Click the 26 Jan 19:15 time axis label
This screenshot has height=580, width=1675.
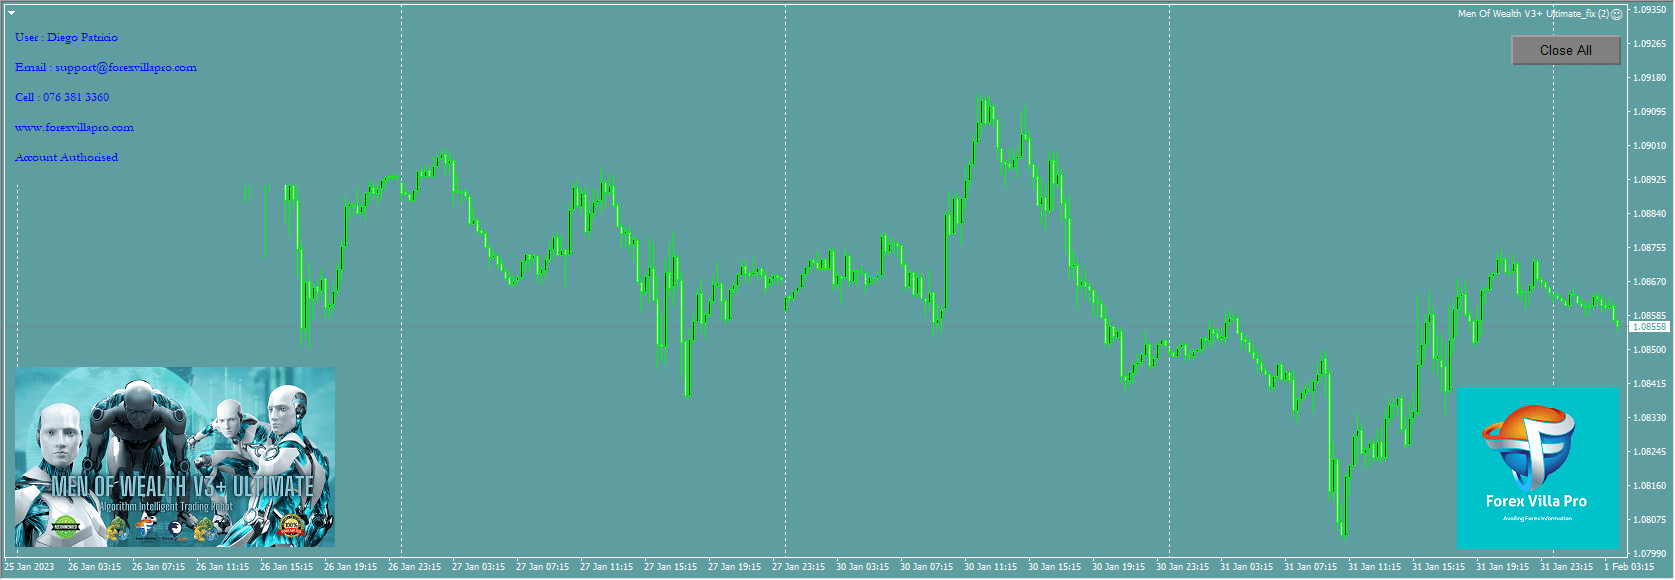350,567
